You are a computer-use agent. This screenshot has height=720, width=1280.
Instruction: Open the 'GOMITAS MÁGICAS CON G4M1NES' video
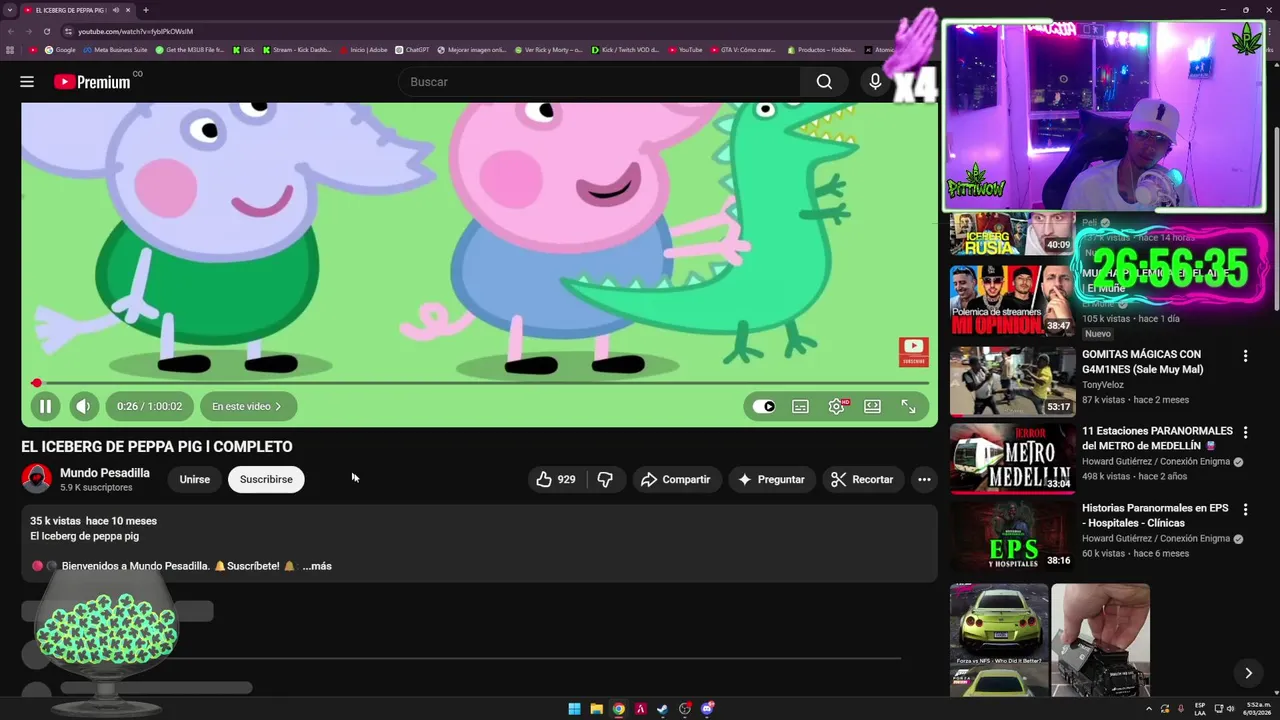(x=1142, y=361)
